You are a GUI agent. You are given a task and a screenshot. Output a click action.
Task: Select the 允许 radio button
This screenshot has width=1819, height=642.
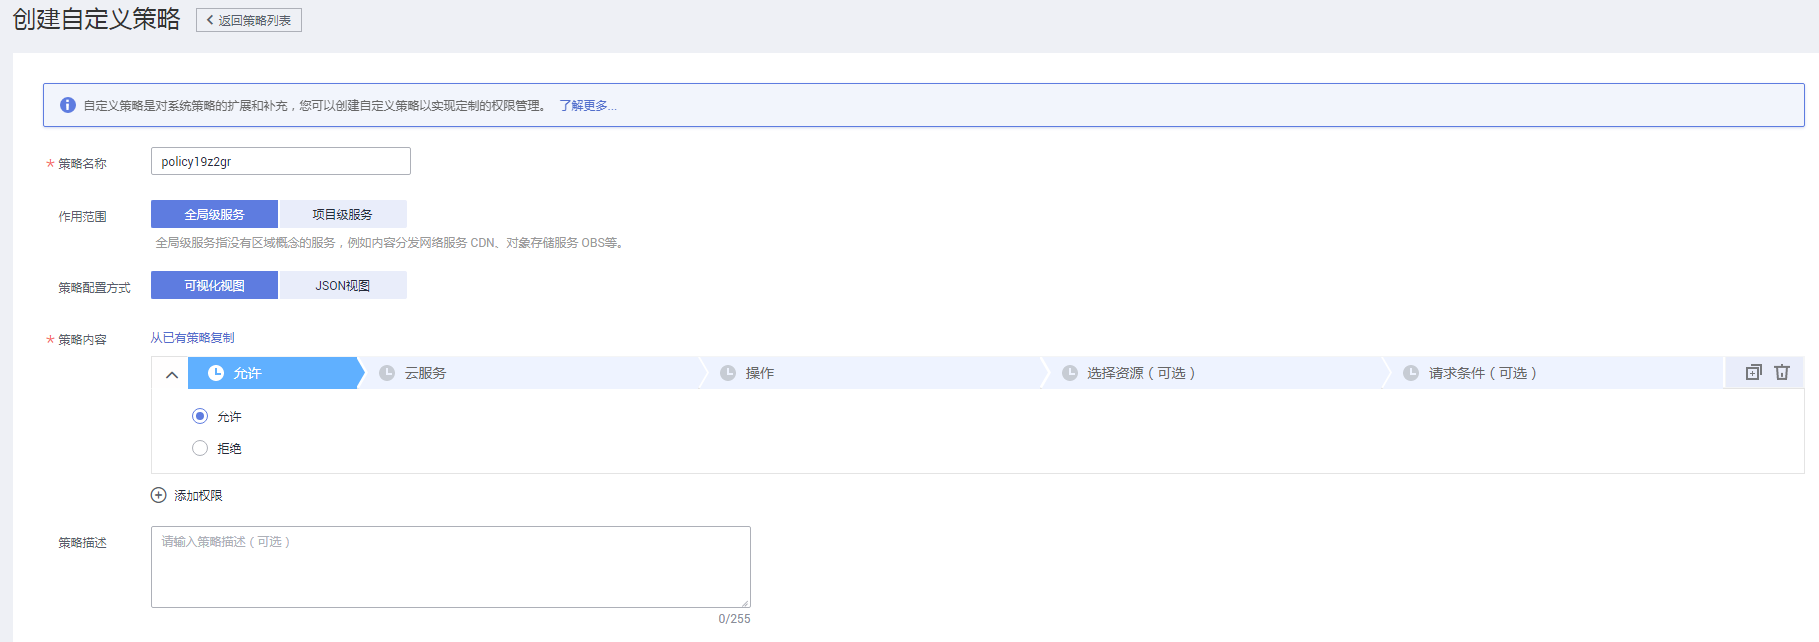point(200,416)
